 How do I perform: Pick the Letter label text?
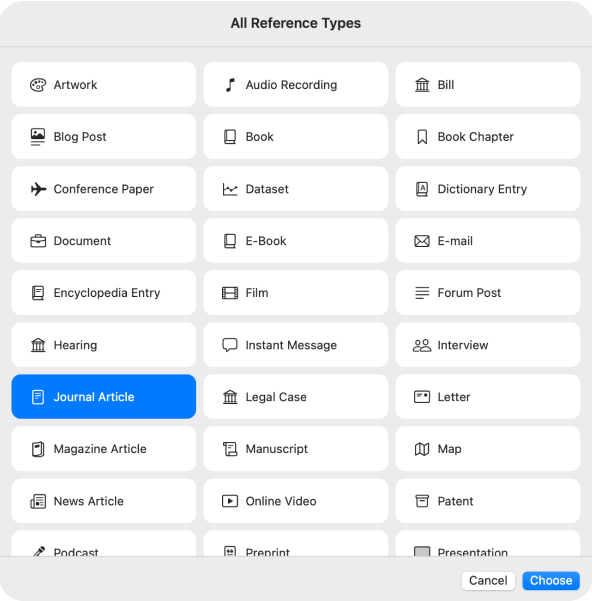click(x=454, y=397)
